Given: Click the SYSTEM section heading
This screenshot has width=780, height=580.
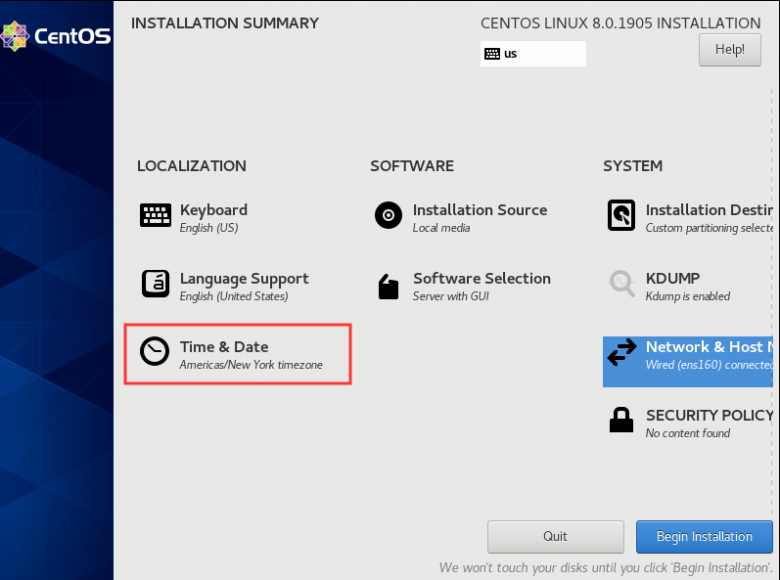Looking at the screenshot, I should pyautogui.click(x=633, y=166).
